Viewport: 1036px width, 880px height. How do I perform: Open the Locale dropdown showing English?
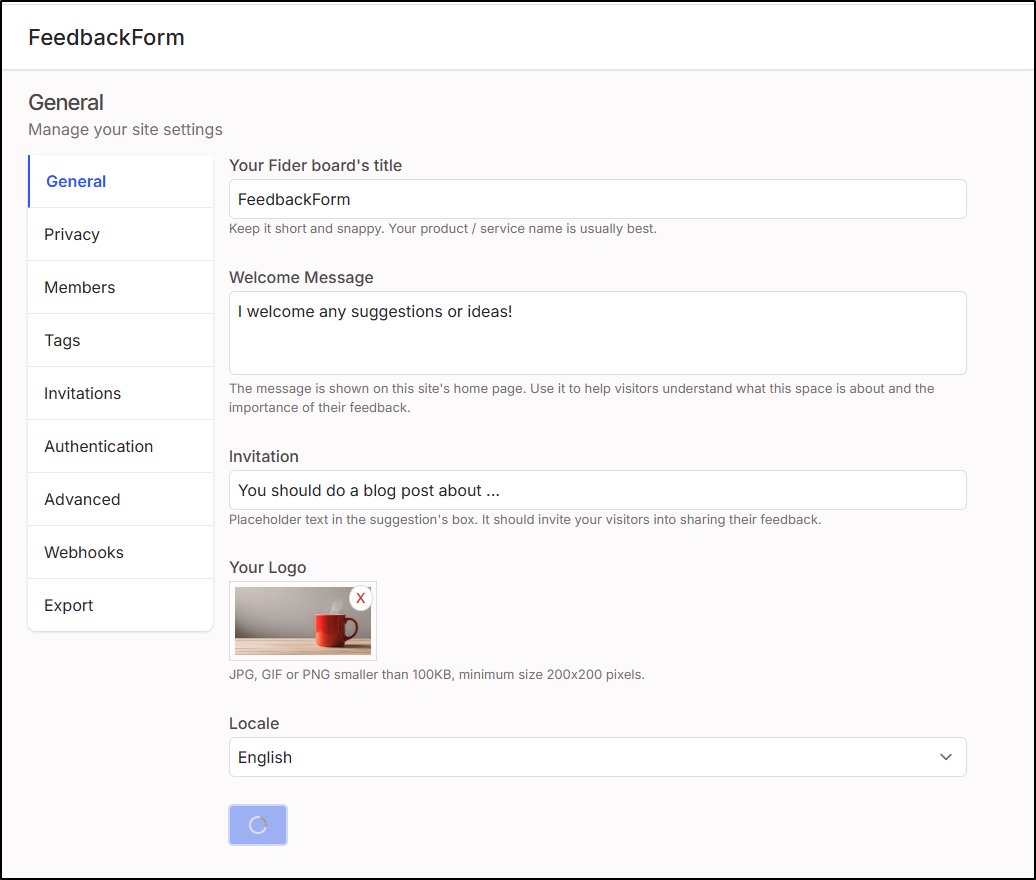[x=597, y=757]
